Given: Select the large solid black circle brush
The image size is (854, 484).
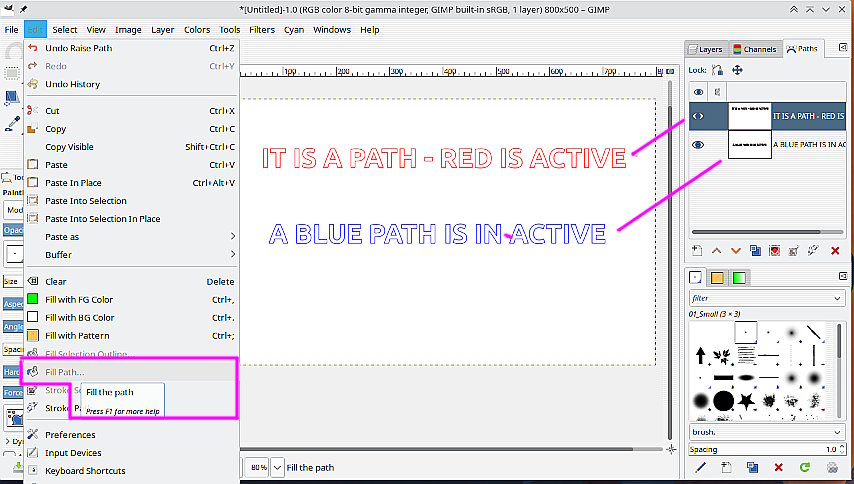Looking at the screenshot, I should (x=723, y=401).
